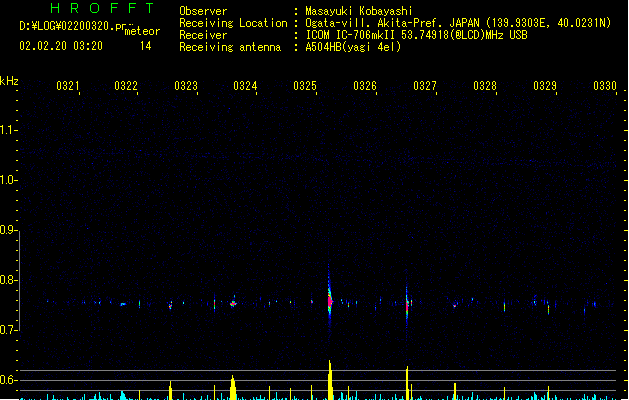Select the log file path D:¥LOG¥02200320.pr

tap(73, 26)
